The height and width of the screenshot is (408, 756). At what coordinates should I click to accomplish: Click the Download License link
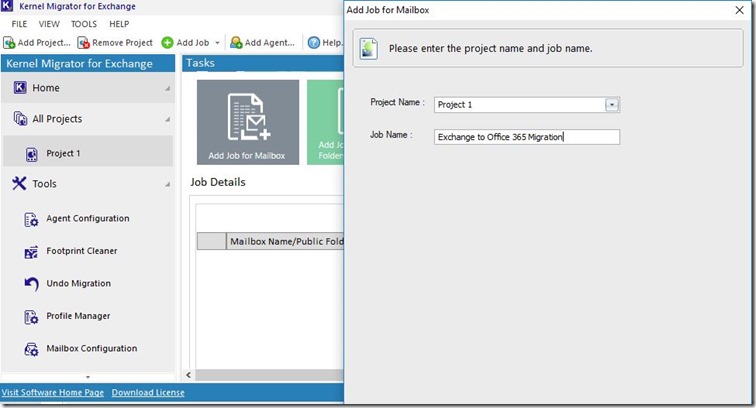(148, 393)
